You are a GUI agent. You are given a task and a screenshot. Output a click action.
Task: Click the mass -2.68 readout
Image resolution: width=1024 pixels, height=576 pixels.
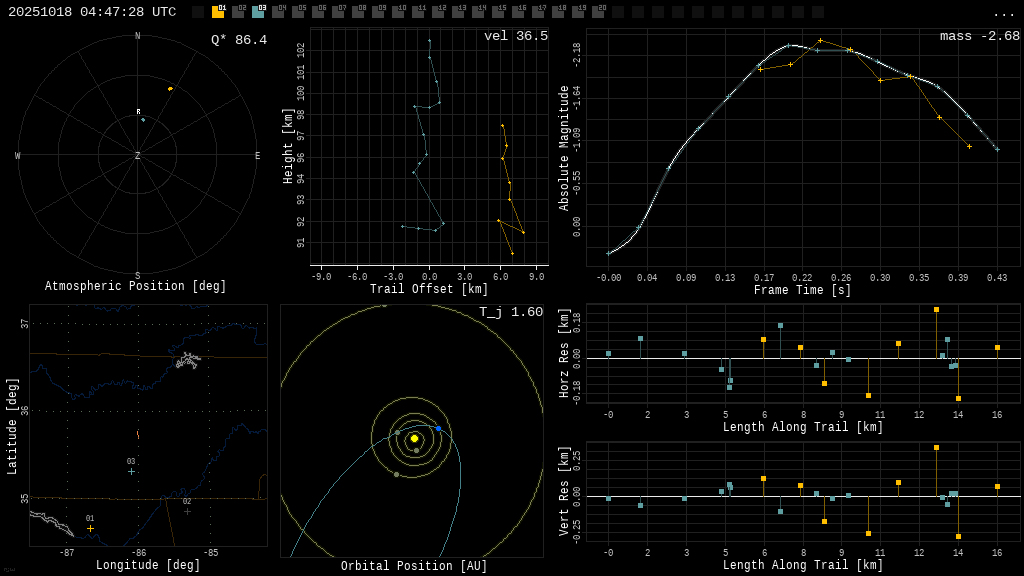click(979, 36)
